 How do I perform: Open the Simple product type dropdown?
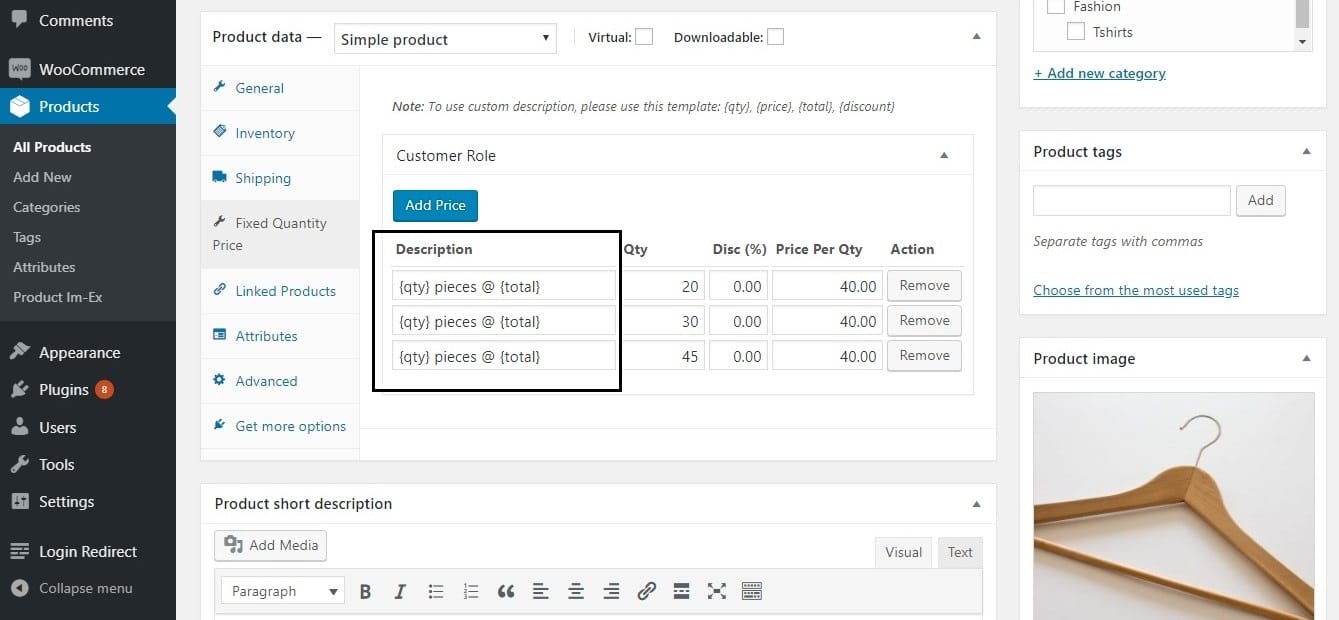[444, 38]
